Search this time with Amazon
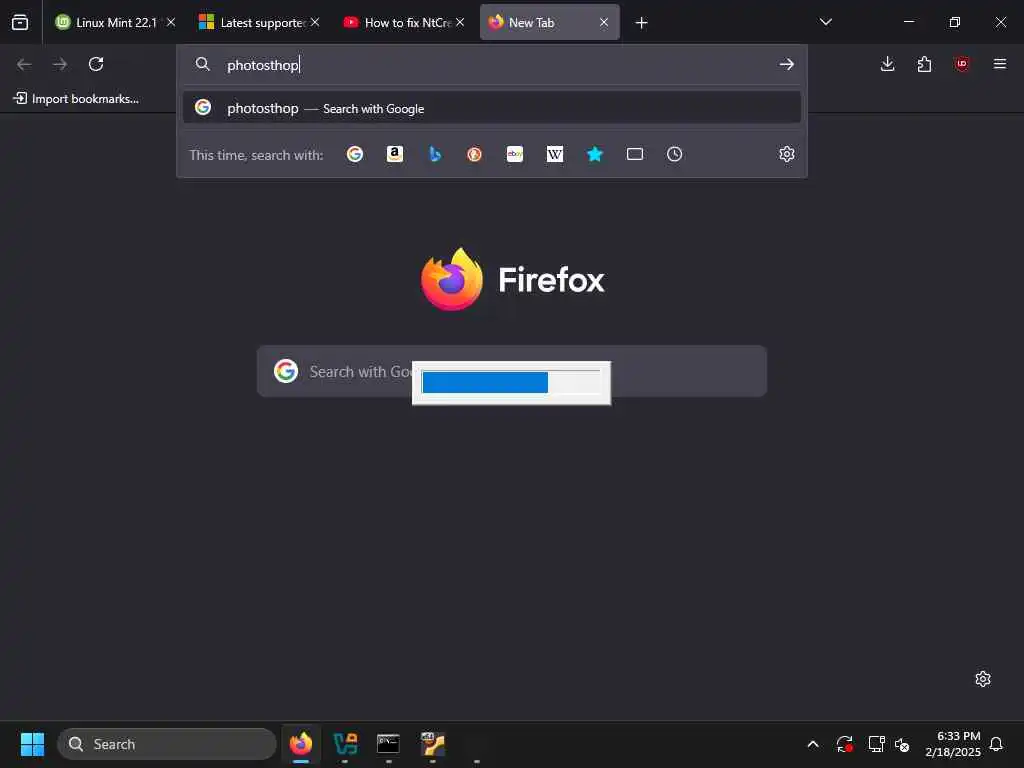This screenshot has width=1024, height=768. pos(394,154)
